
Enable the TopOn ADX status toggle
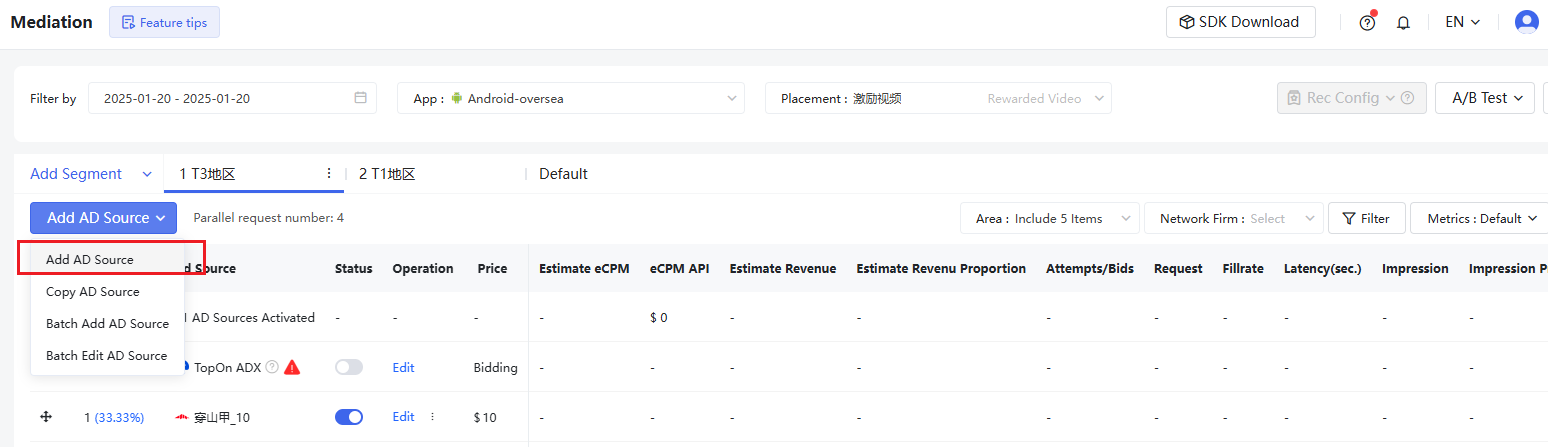coord(349,367)
